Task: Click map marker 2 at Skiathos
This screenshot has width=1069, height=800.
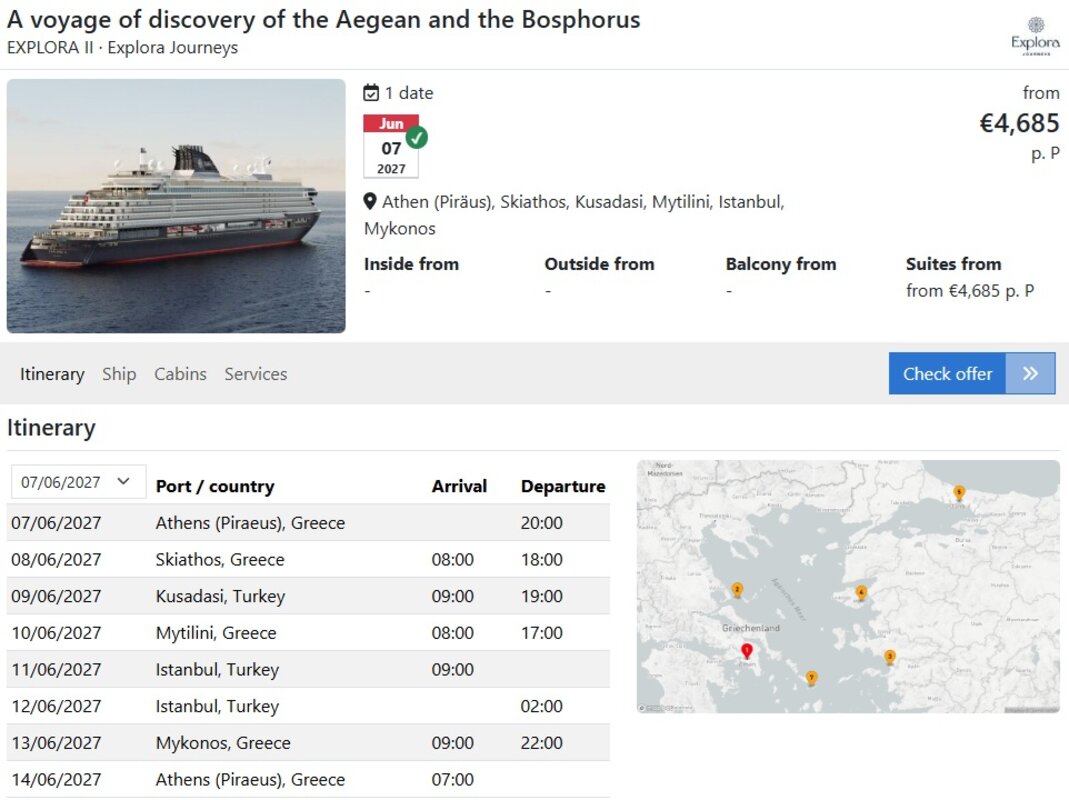Action: point(737,590)
